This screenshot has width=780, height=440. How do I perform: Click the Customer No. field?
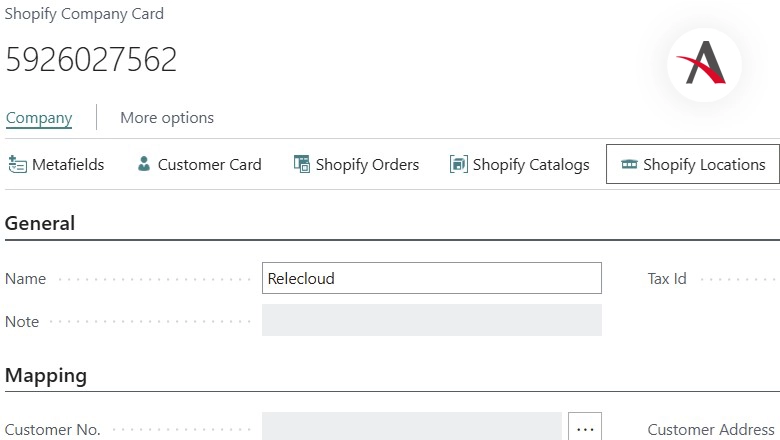412,428
